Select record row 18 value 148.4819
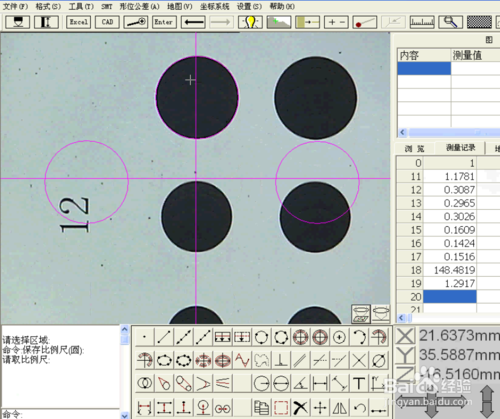The image size is (500, 419). coord(450,270)
